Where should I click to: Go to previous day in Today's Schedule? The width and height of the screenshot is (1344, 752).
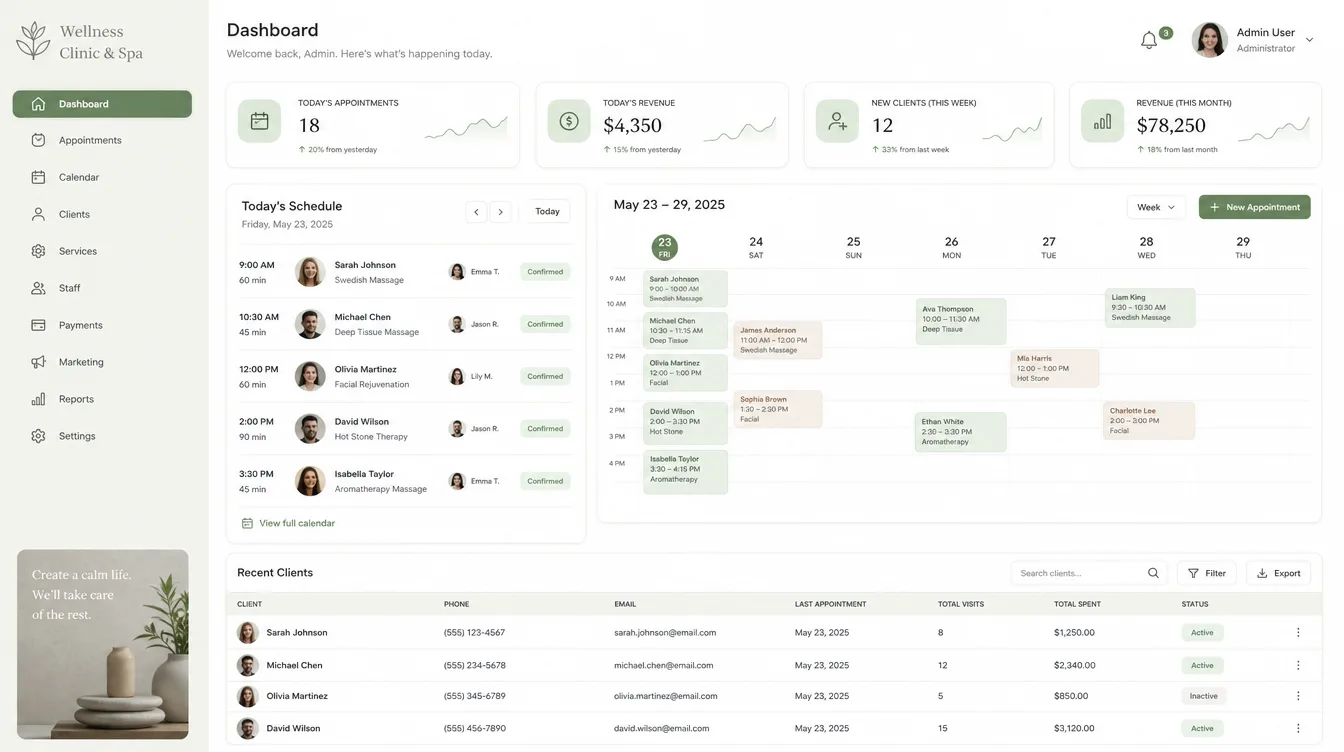(476, 211)
